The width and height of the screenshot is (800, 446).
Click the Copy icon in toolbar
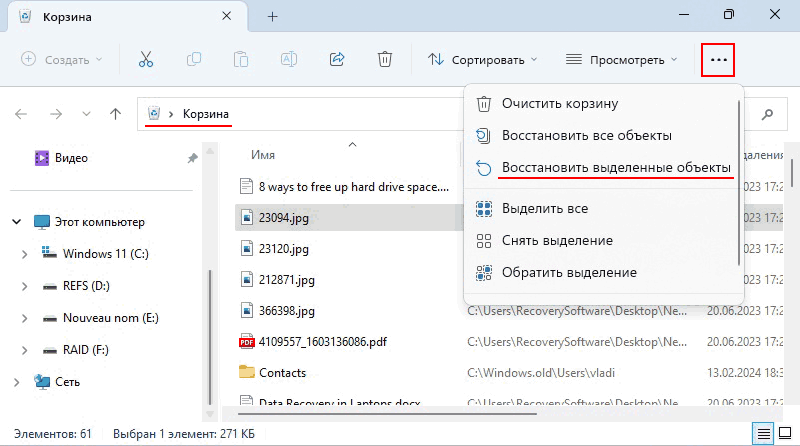(x=194, y=60)
